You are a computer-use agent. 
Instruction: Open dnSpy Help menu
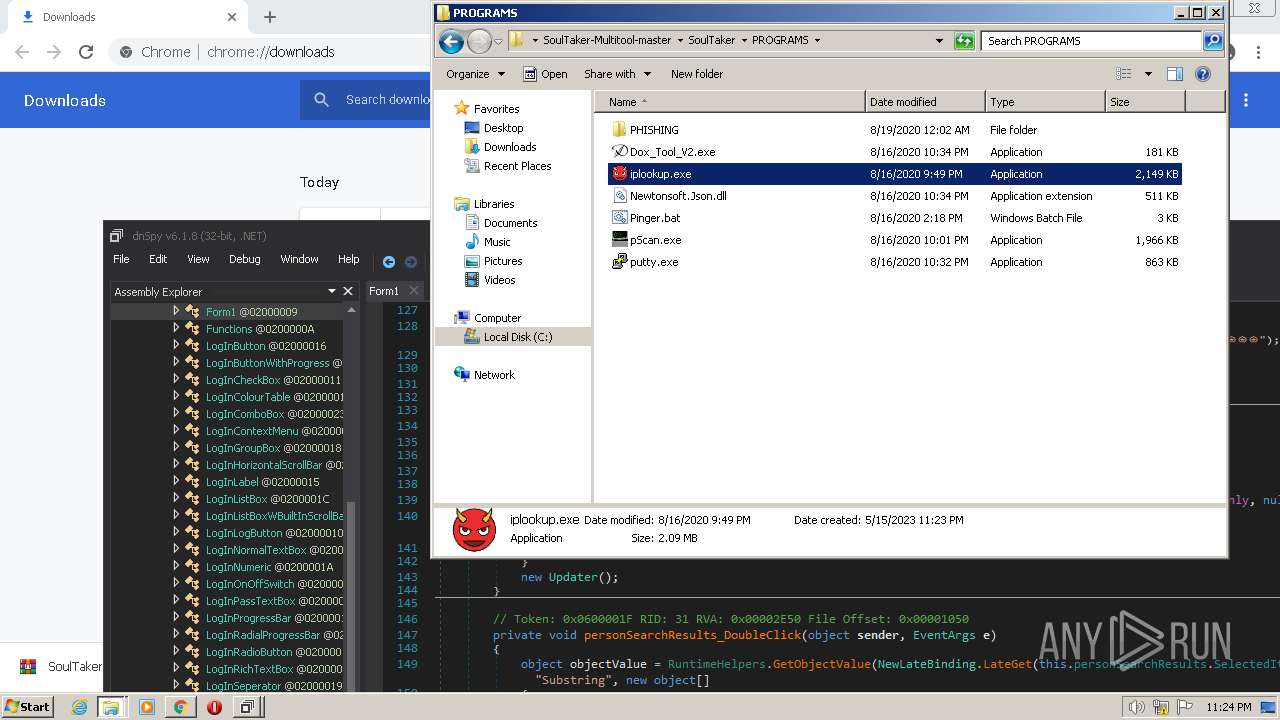click(x=348, y=259)
